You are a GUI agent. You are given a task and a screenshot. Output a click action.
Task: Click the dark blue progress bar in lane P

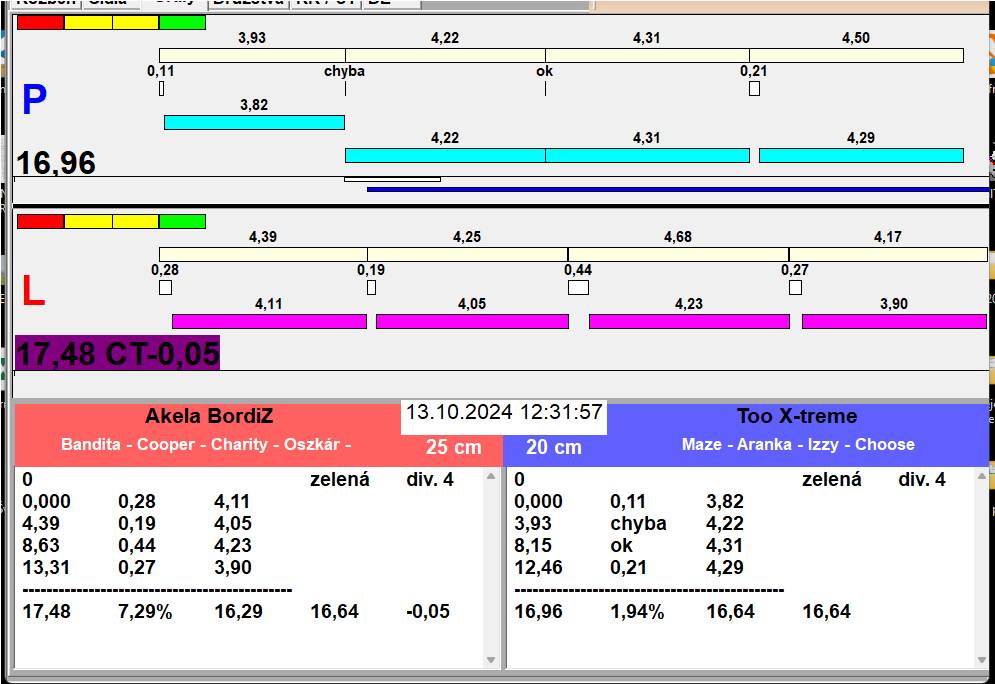pyautogui.click(x=678, y=189)
